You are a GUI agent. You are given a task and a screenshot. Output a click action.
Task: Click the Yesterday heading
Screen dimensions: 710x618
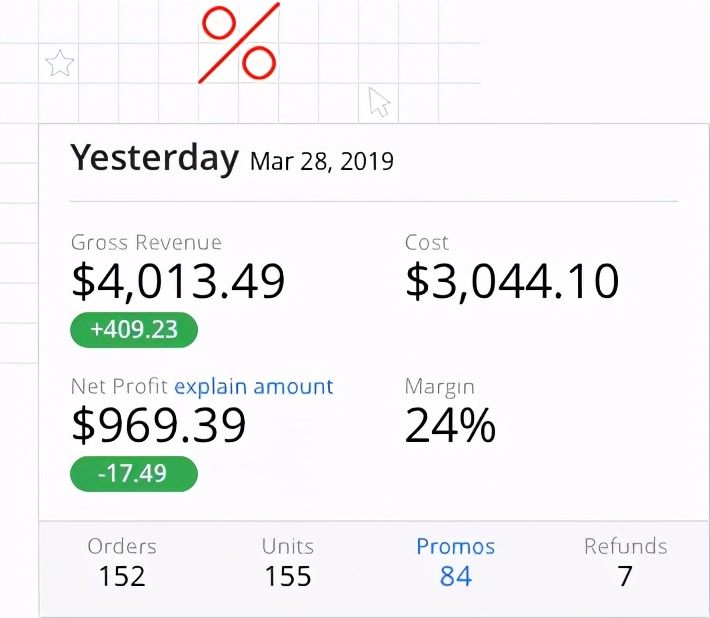pyautogui.click(x=154, y=158)
